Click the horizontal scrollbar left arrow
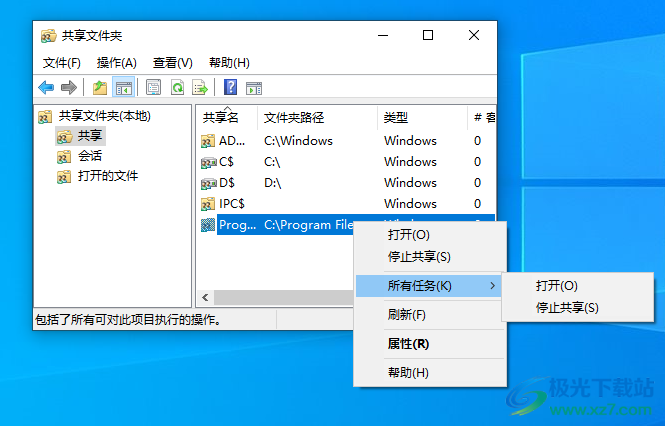Viewport: 665px width, 426px height. click(205, 297)
